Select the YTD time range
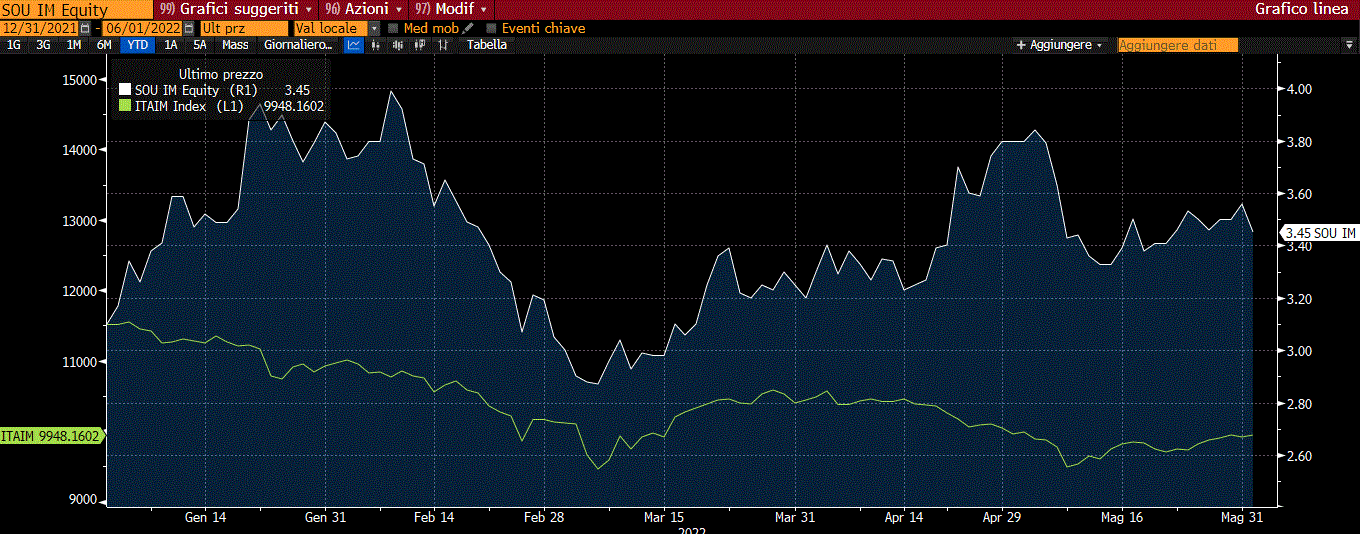The width and height of the screenshot is (1360, 534). click(x=136, y=45)
